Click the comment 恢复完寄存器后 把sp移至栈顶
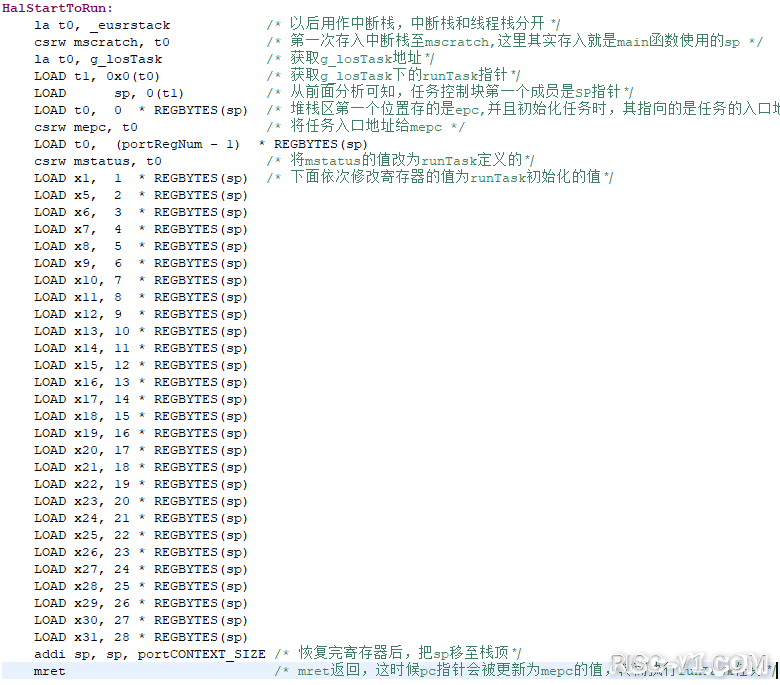 (x=398, y=653)
